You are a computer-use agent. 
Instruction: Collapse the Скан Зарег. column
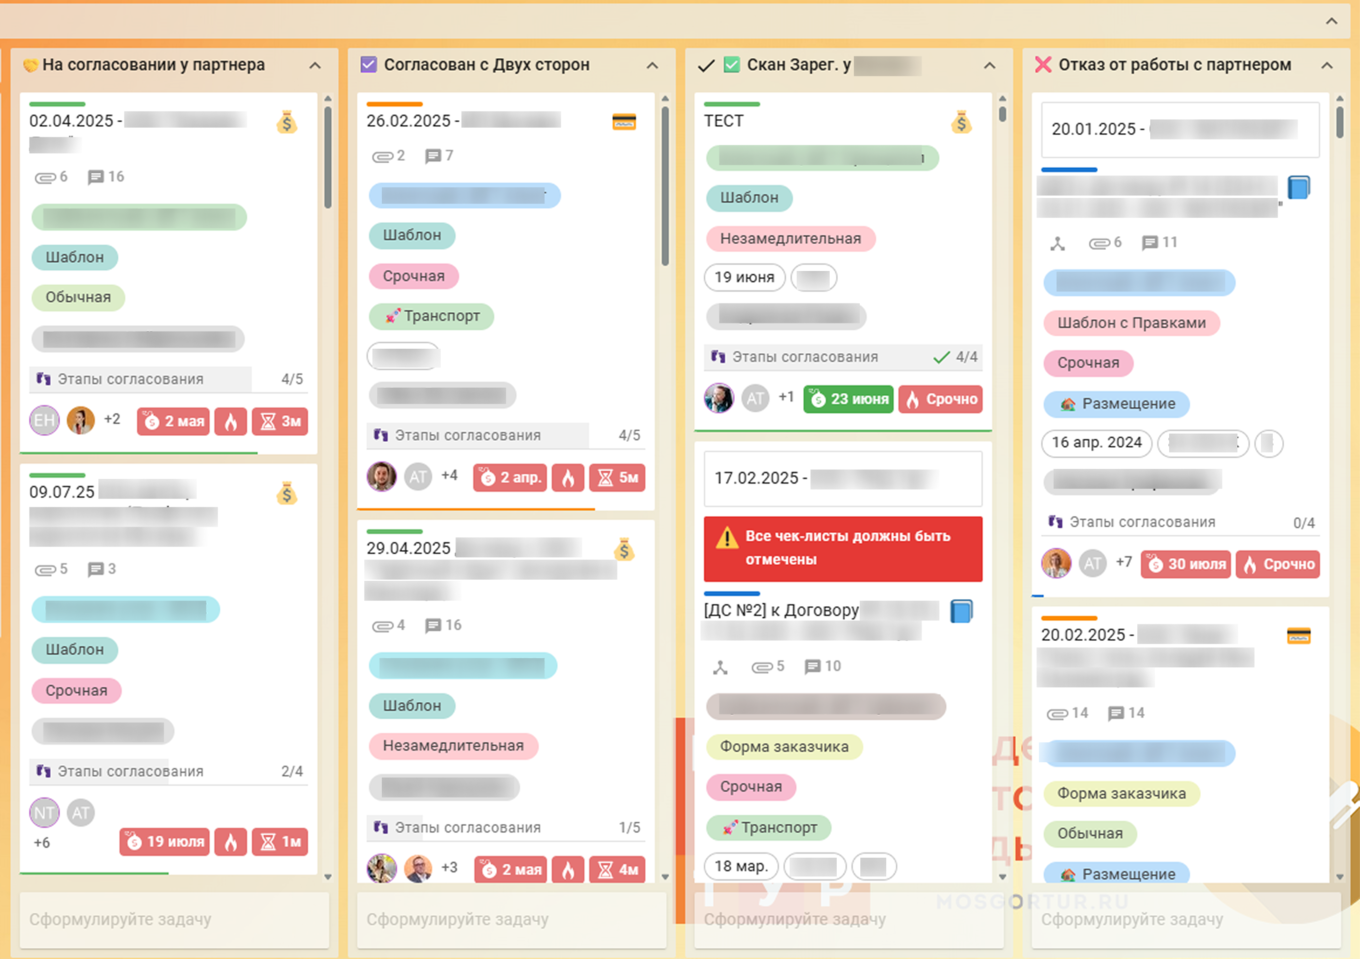pyautogui.click(x=989, y=66)
